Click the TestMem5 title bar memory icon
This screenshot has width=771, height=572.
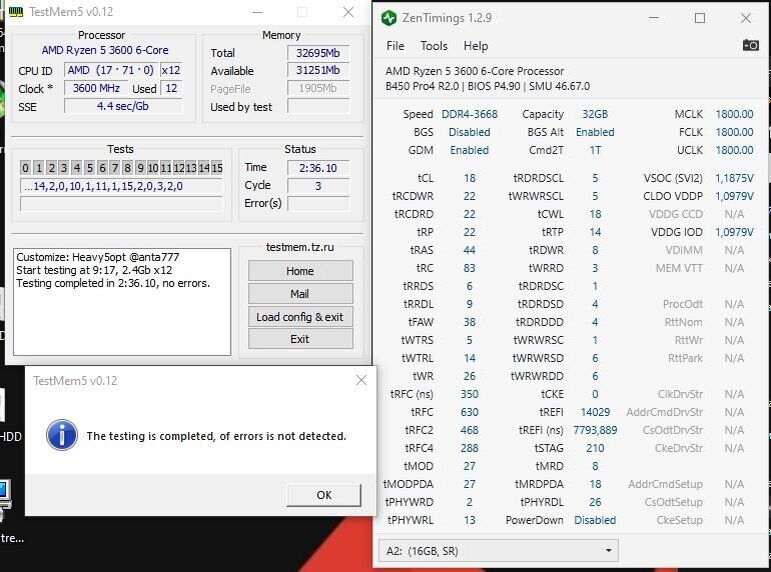pos(16,12)
